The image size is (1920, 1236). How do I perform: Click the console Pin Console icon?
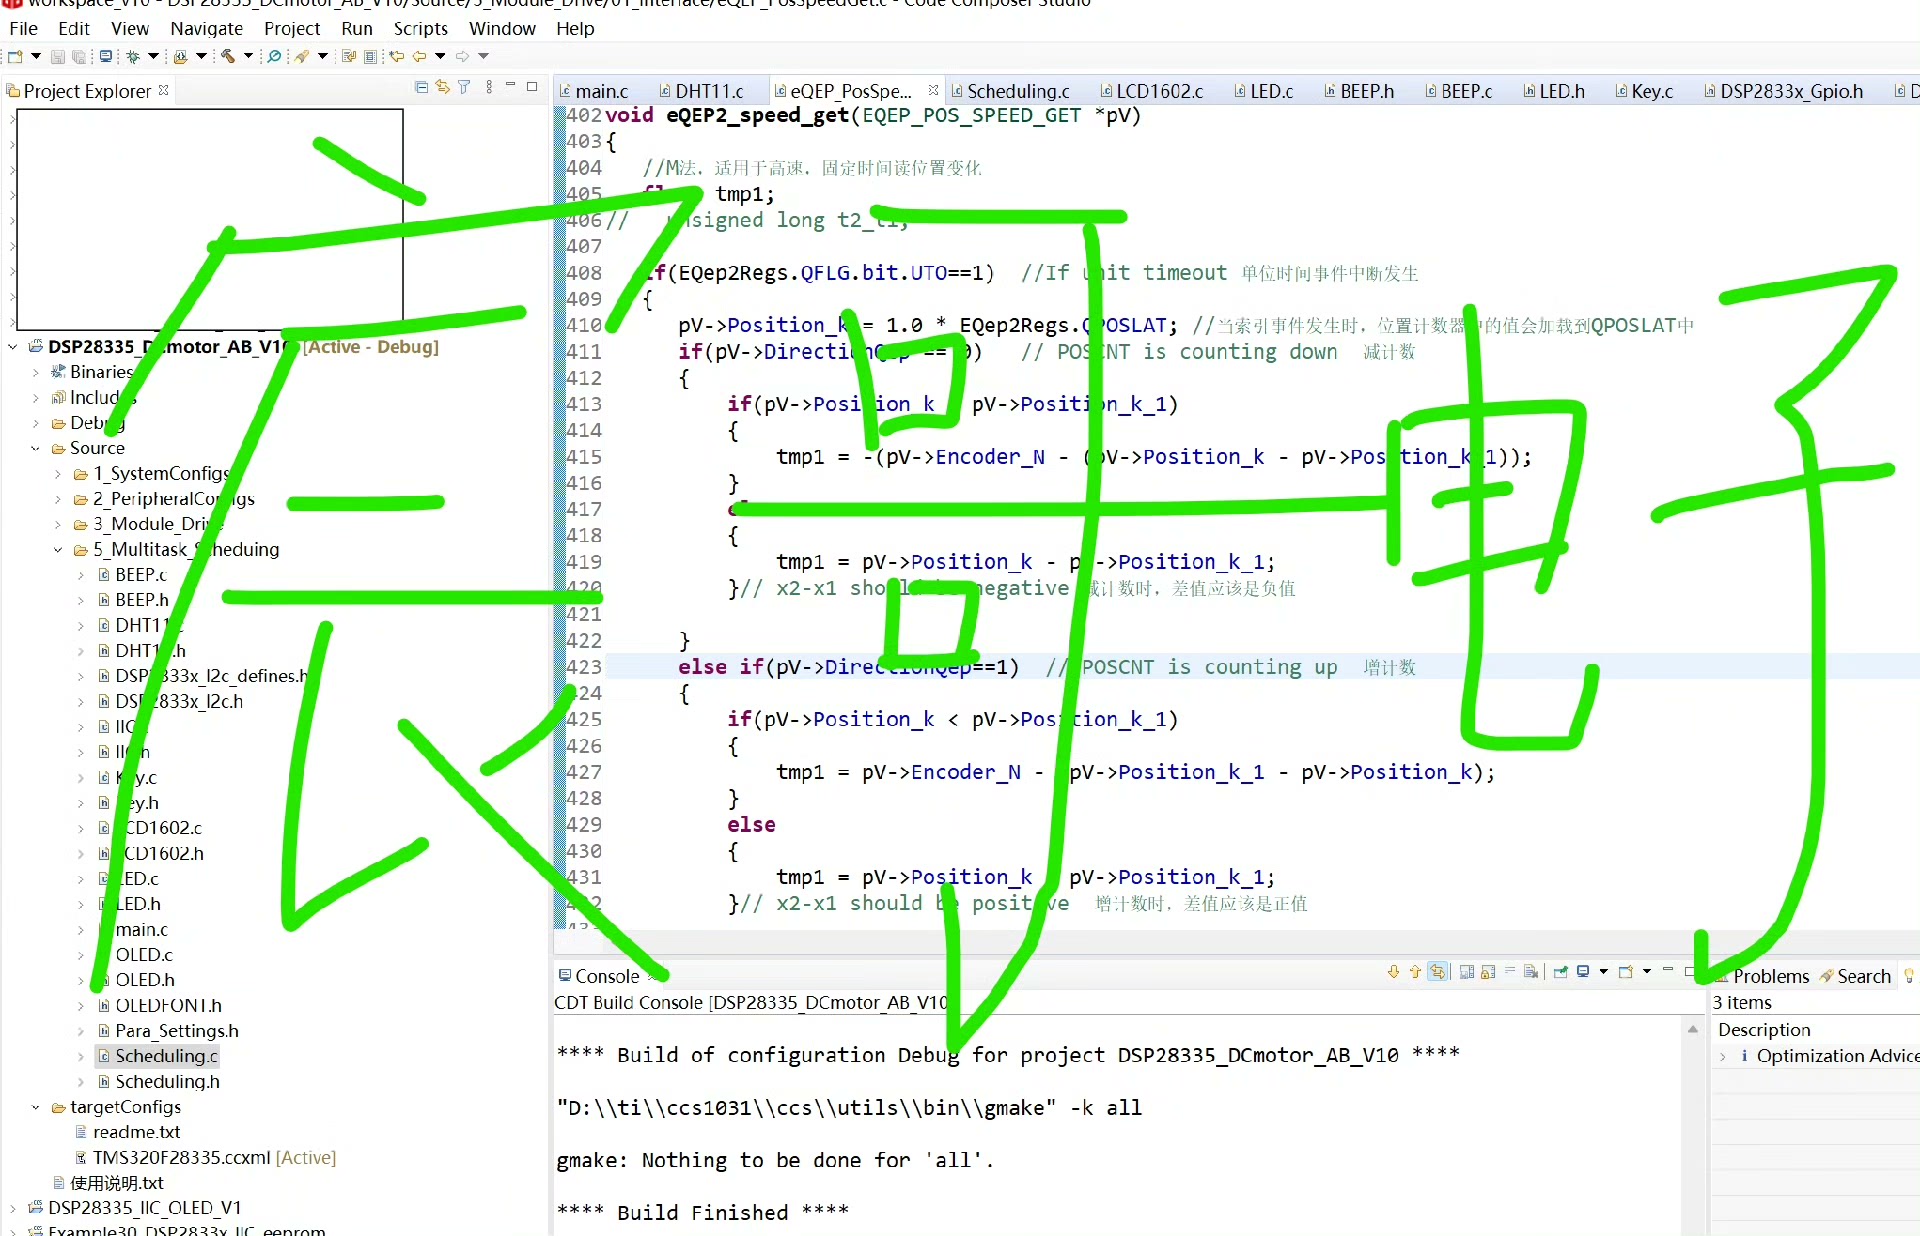pyautogui.click(x=1560, y=972)
